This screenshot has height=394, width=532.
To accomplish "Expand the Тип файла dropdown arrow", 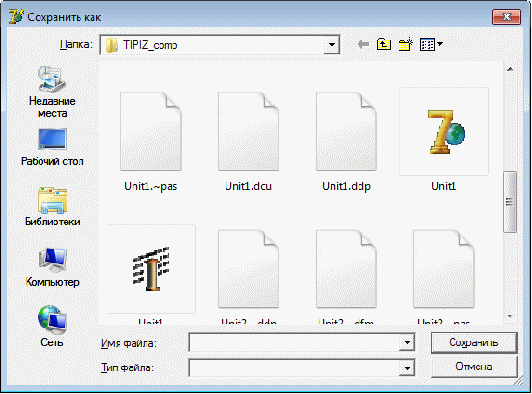I will [x=407, y=368].
